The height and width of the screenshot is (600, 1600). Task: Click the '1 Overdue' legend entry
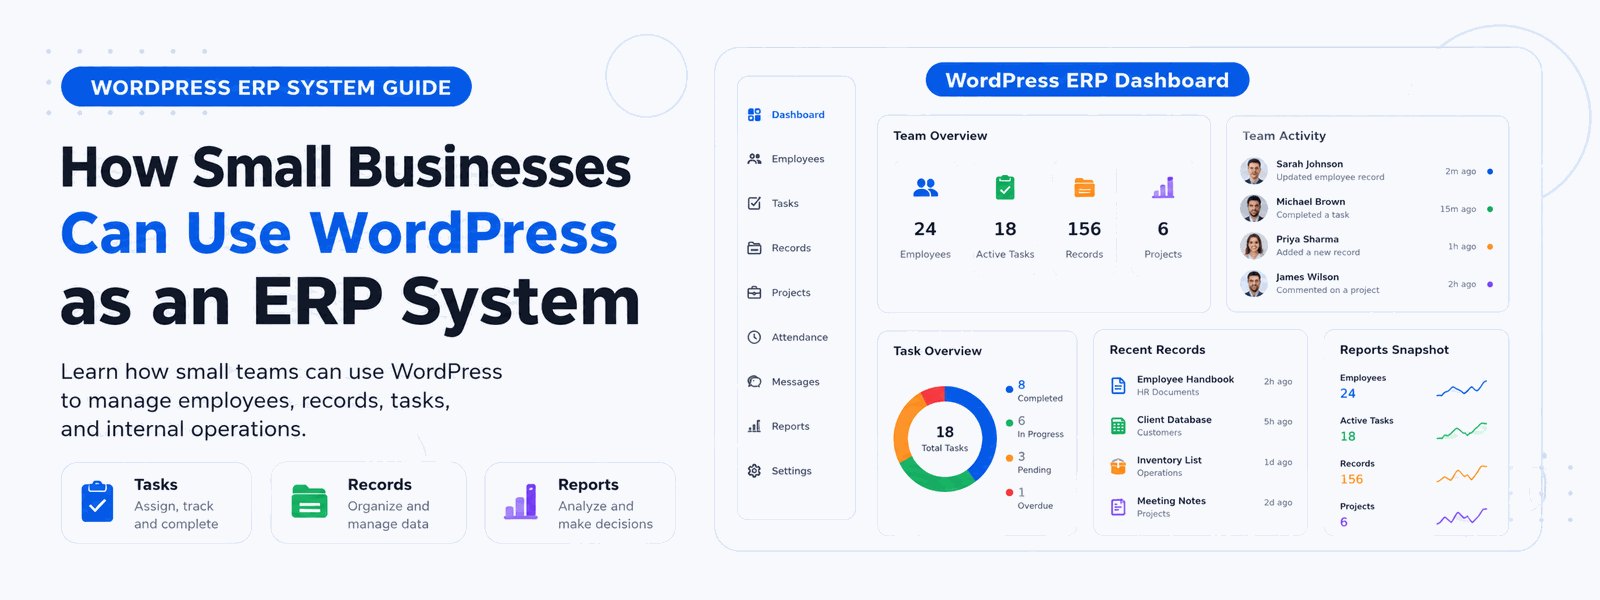[1030, 499]
